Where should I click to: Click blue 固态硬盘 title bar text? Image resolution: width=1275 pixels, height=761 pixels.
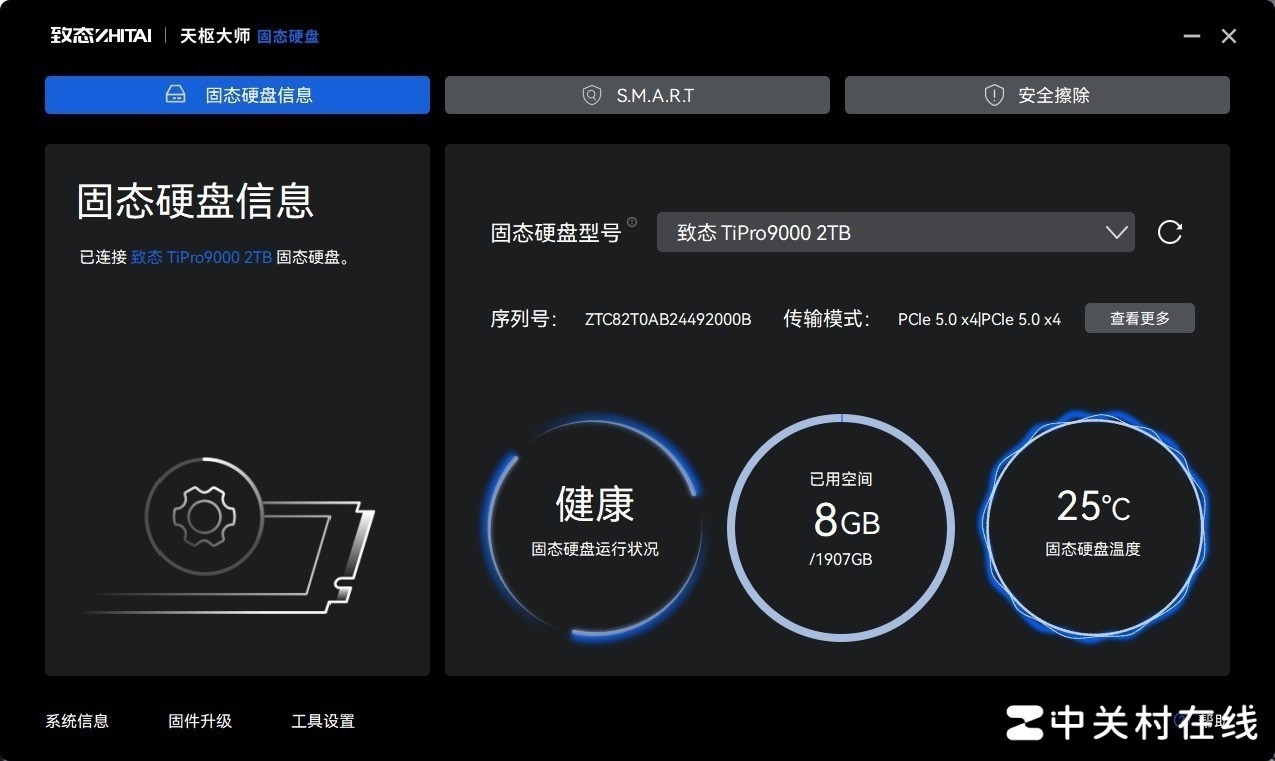coord(288,36)
